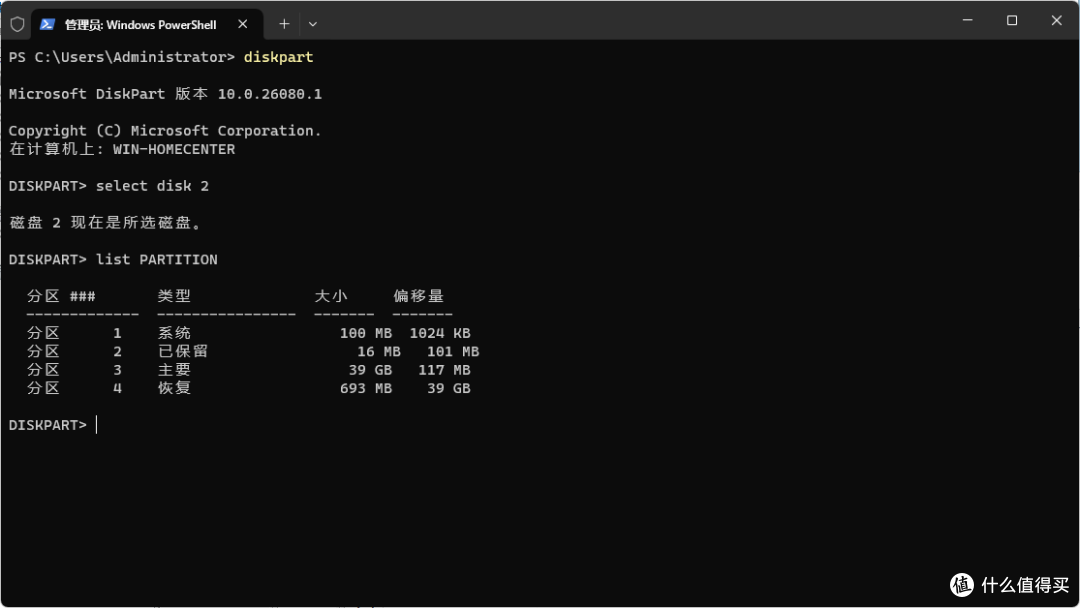This screenshot has width=1080, height=608.
Task: Minimize the terminal window
Action: (967, 21)
